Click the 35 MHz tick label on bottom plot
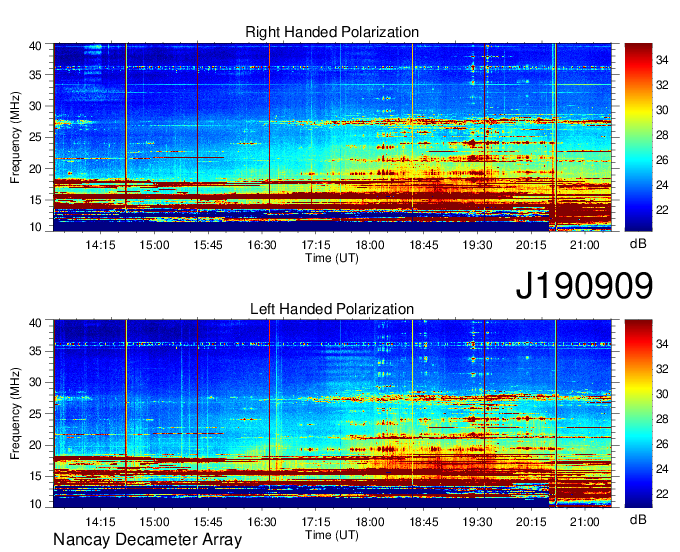 [35, 351]
